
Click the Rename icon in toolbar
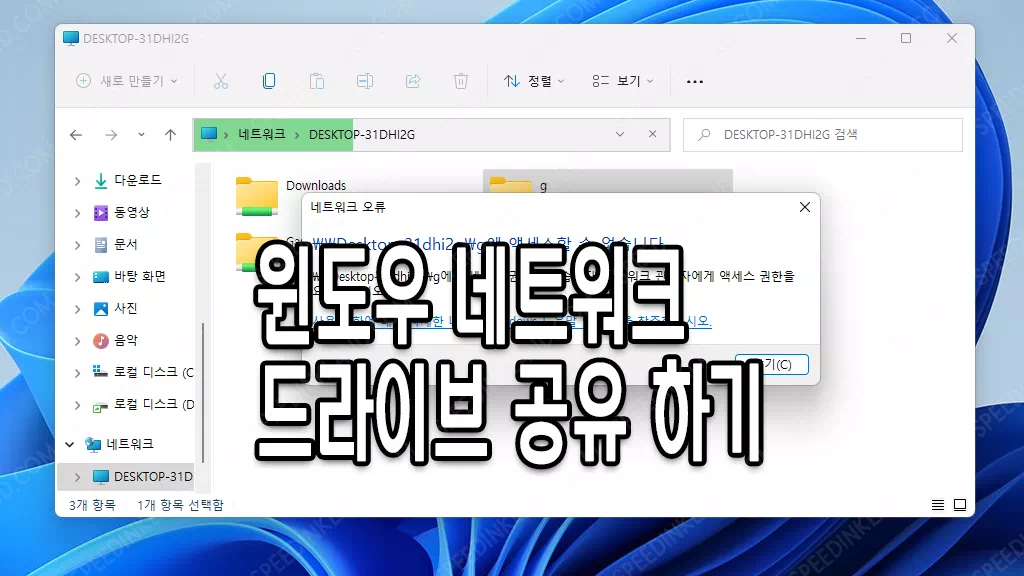point(365,81)
